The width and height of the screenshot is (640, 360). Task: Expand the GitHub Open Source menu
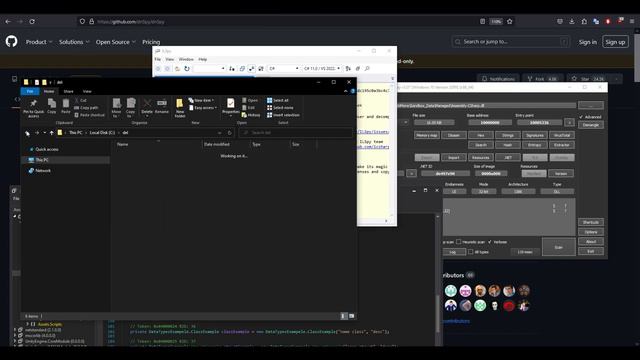coord(116,42)
